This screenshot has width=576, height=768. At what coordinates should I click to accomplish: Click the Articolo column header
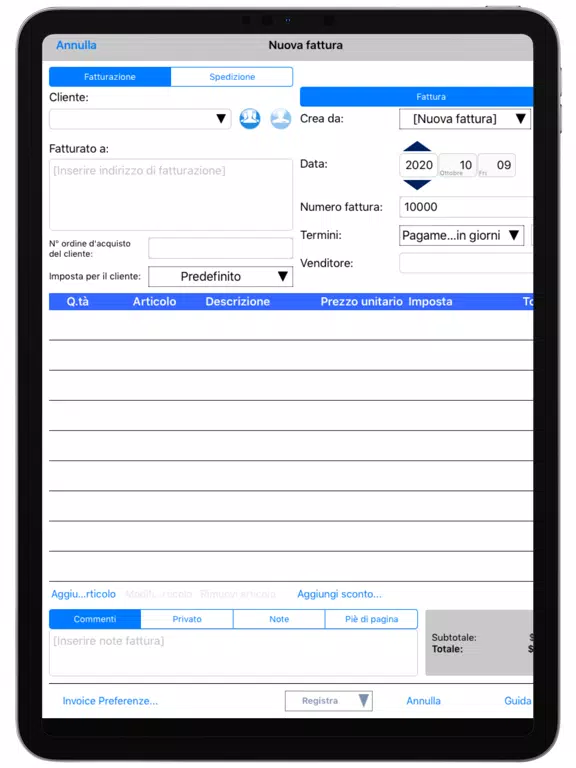coord(154,302)
